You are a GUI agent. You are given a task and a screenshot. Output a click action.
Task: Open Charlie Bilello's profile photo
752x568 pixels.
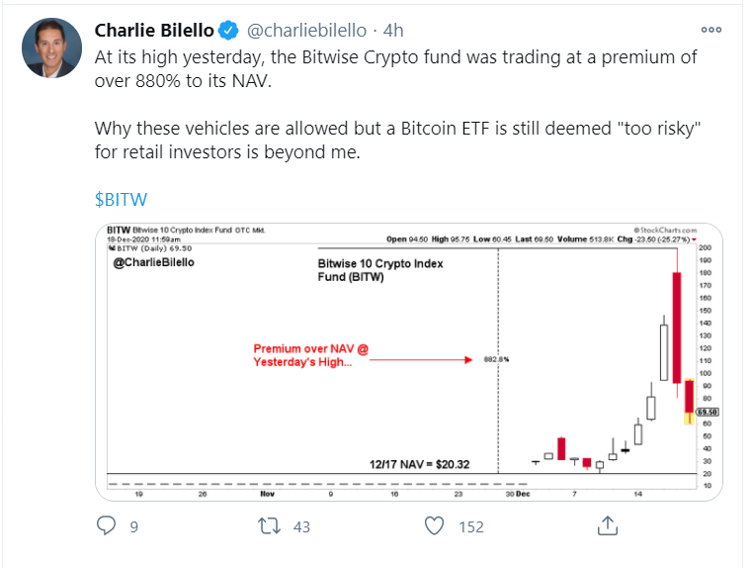click(49, 50)
